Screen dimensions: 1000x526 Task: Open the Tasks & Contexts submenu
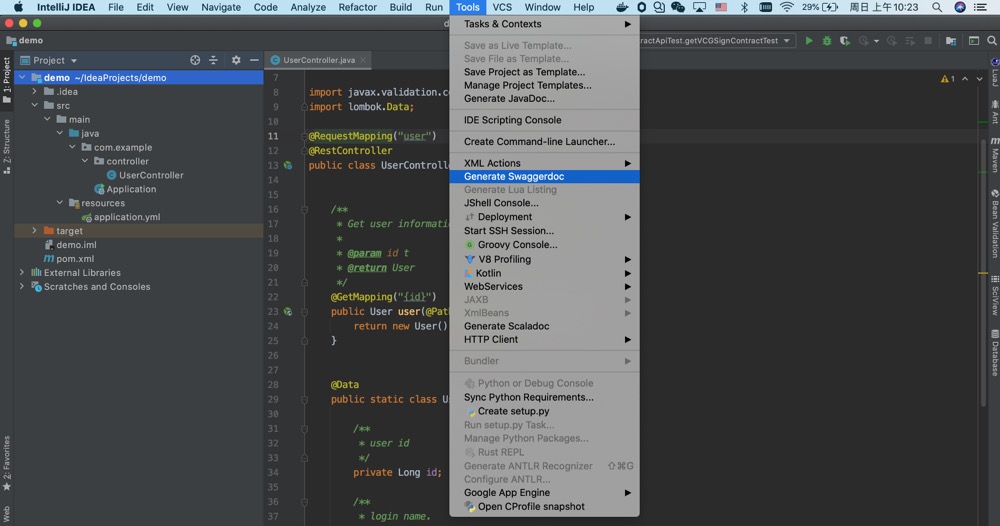(545, 24)
